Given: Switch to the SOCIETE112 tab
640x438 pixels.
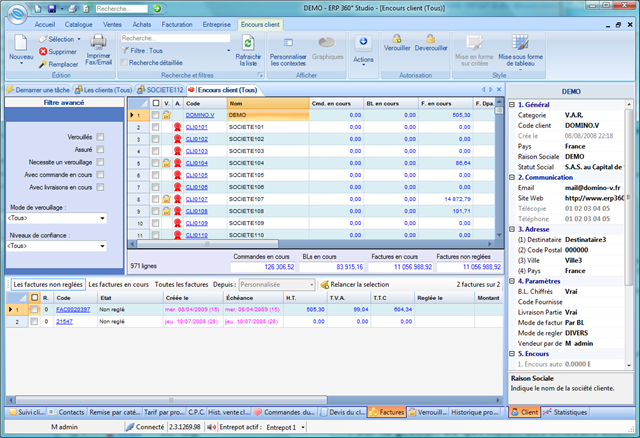Looking at the screenshot, I should click(160, 90).
